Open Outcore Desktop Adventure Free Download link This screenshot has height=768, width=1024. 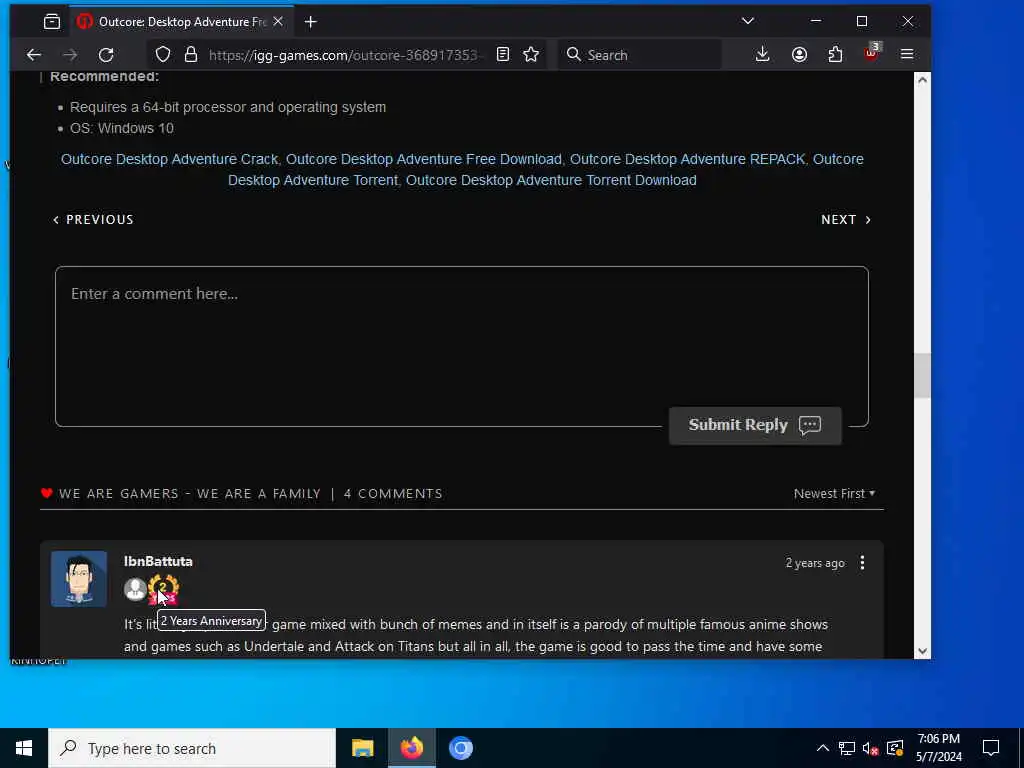[x=424, y=159]
